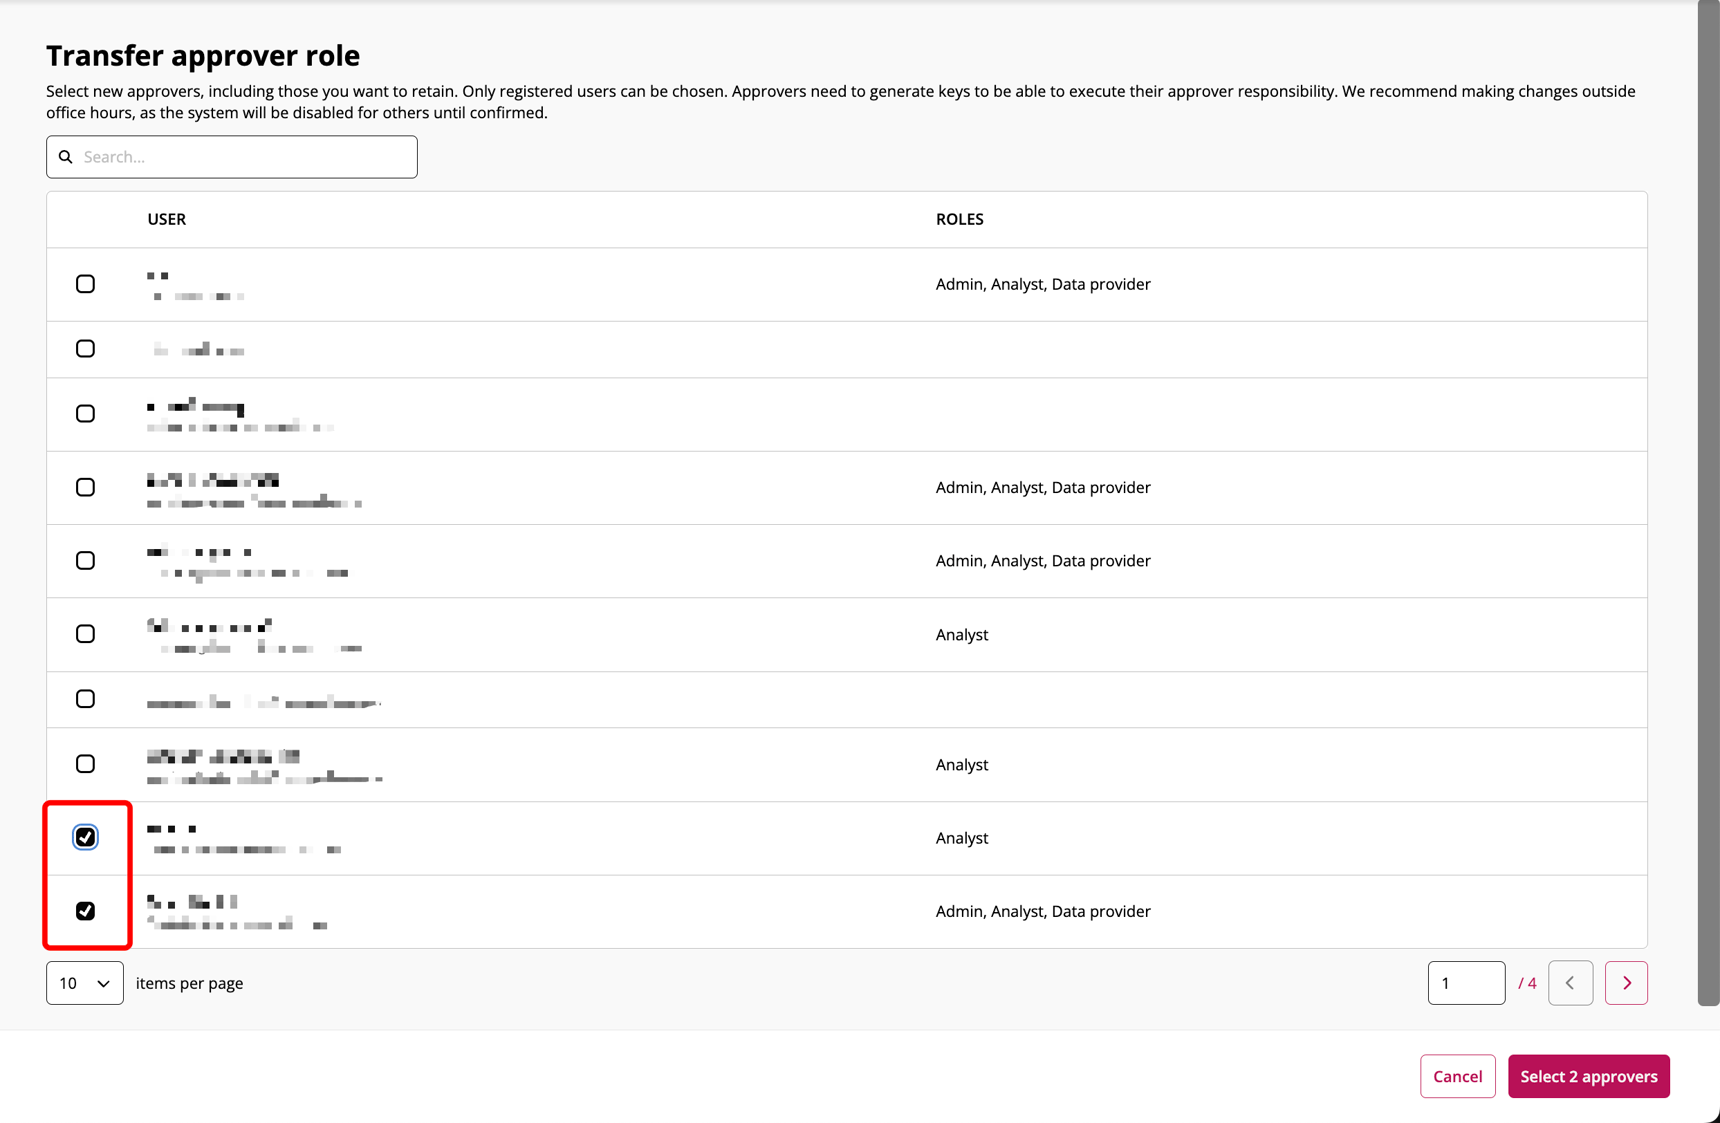The width and height of the screenshot is (1720, 1123).
Task: Check the eighth row Analyst user checkbox
Action: click(86, 764)
